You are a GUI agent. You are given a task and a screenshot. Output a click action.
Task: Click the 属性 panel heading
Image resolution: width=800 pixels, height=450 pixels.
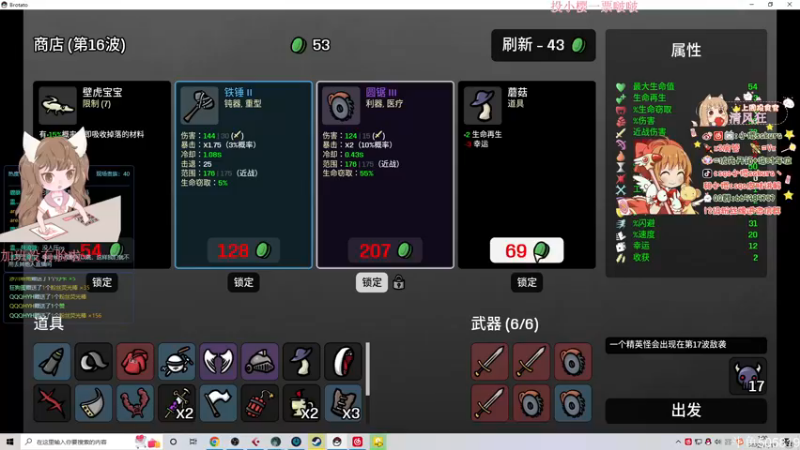pyautogui.click(x=686, y=50)
